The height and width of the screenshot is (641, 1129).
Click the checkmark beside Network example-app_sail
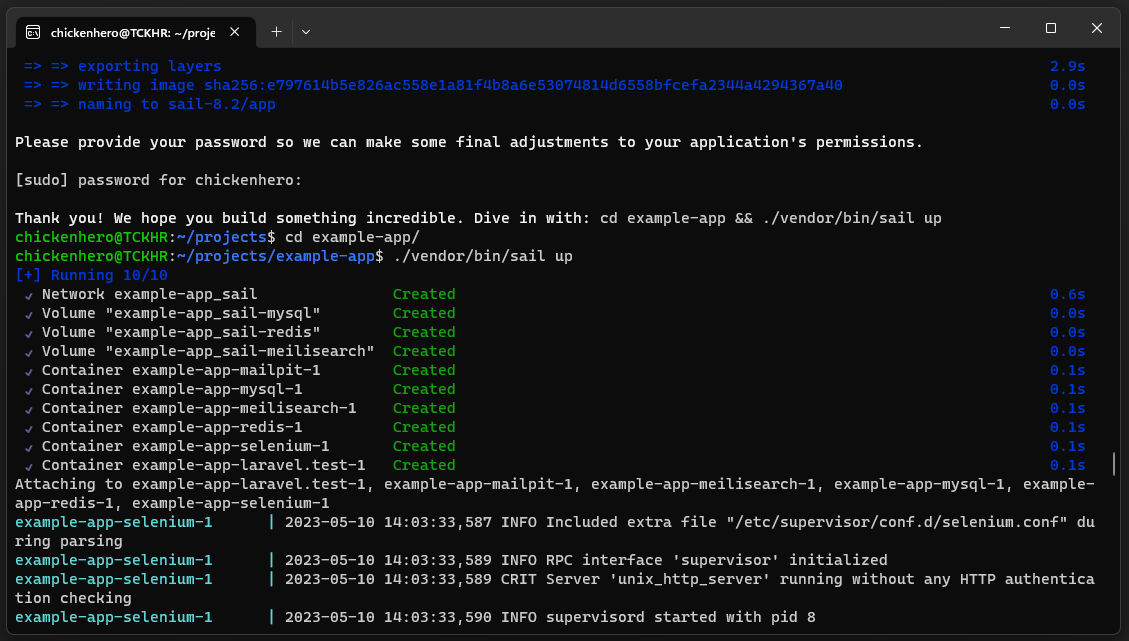pyautogui.click(x=28, y=294)
